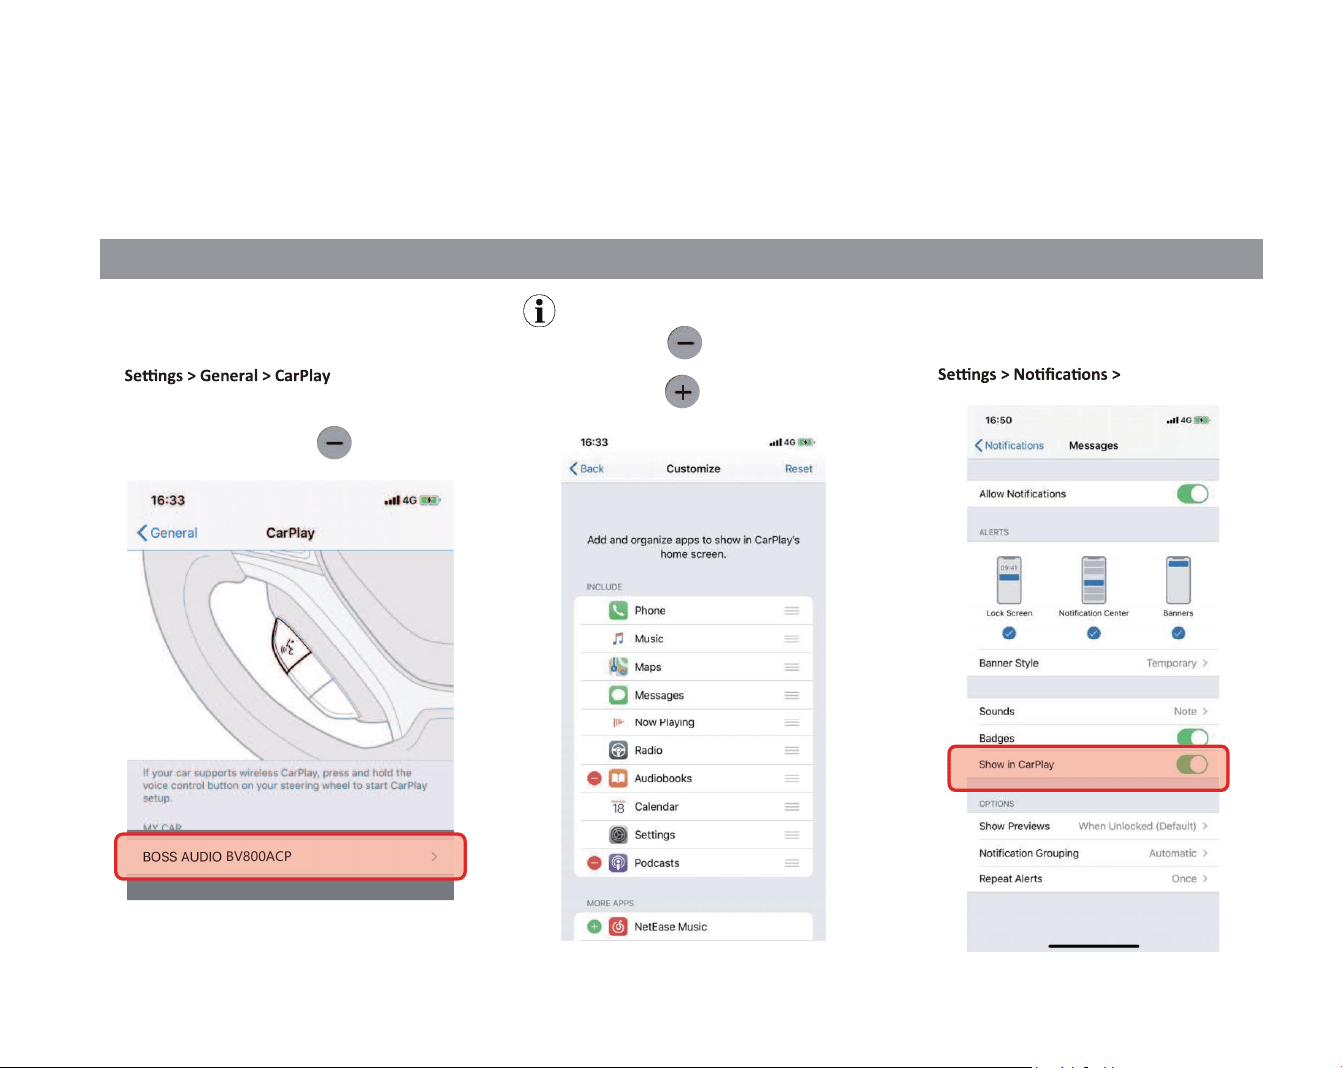The image size is (1342, 1068).
Task: Uncheck the Lock Screen checkmark
Action: coord(1009,633)
